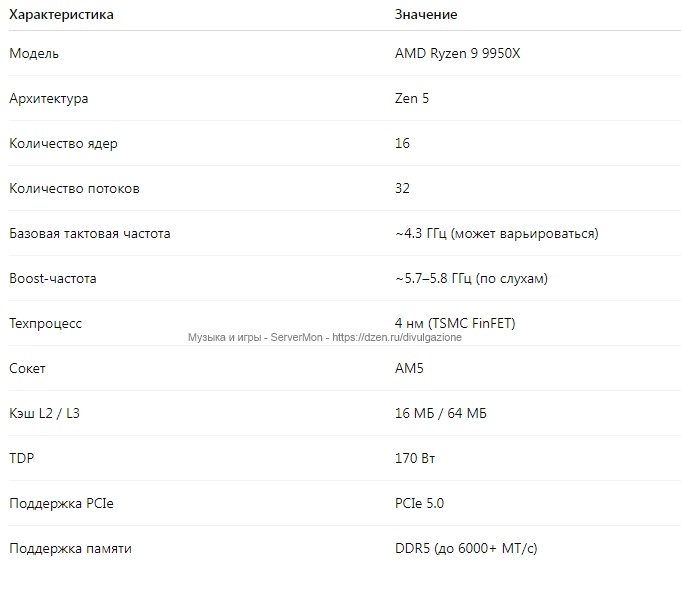Click the 'Boost-частота' row label
Viewport: 681px width, 589px height.
[53, 279]
